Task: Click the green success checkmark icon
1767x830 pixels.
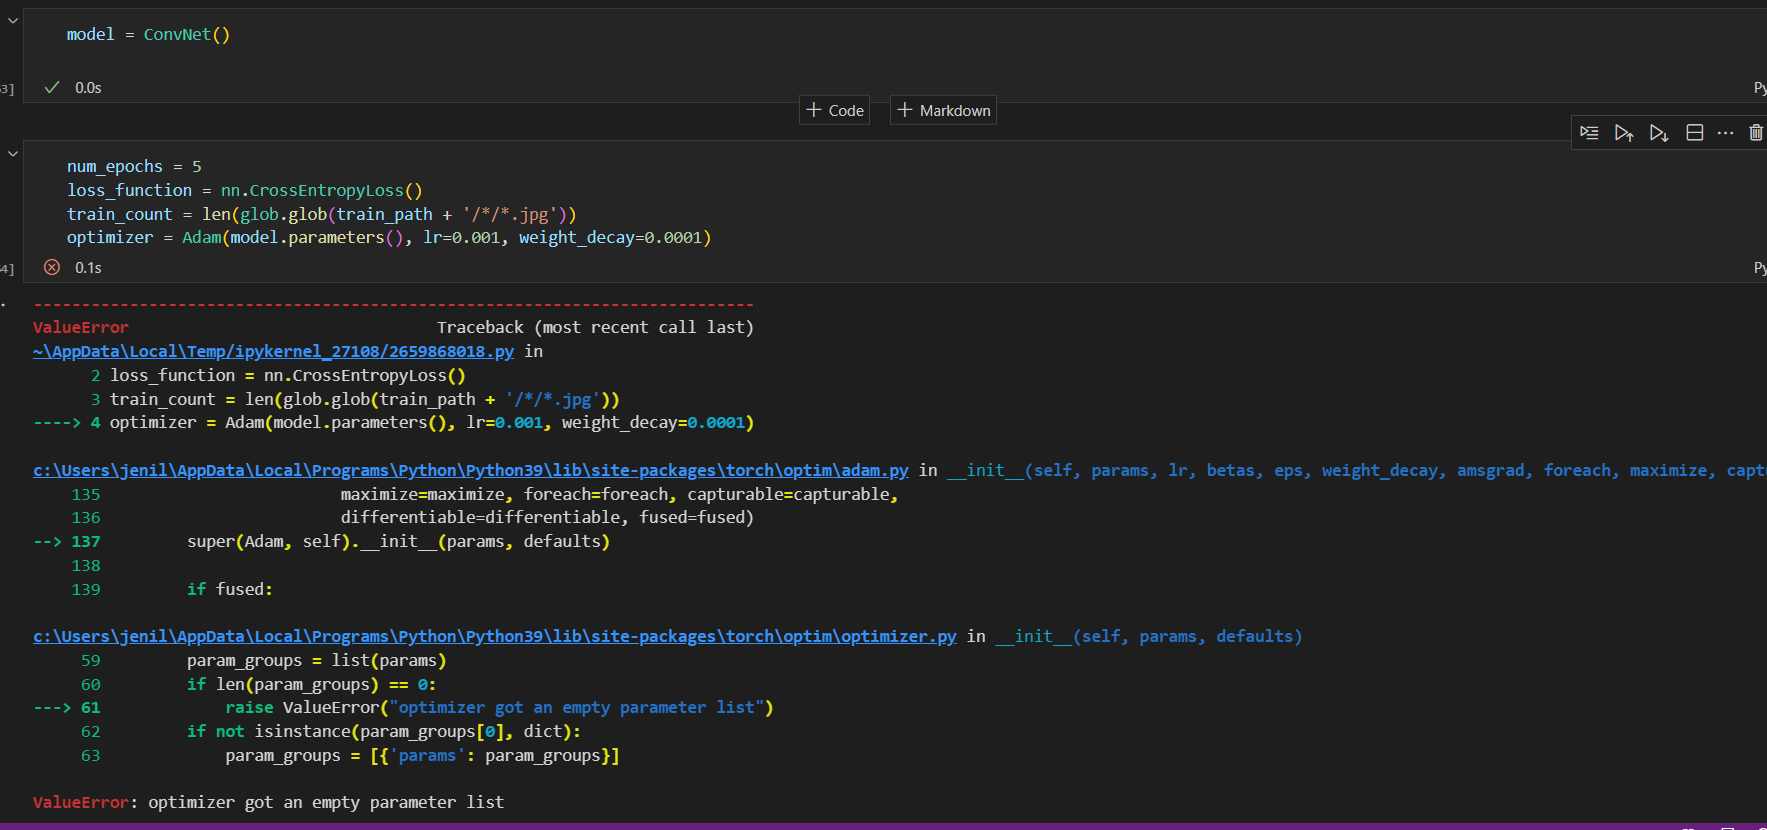Action: (x=52, y=87)
